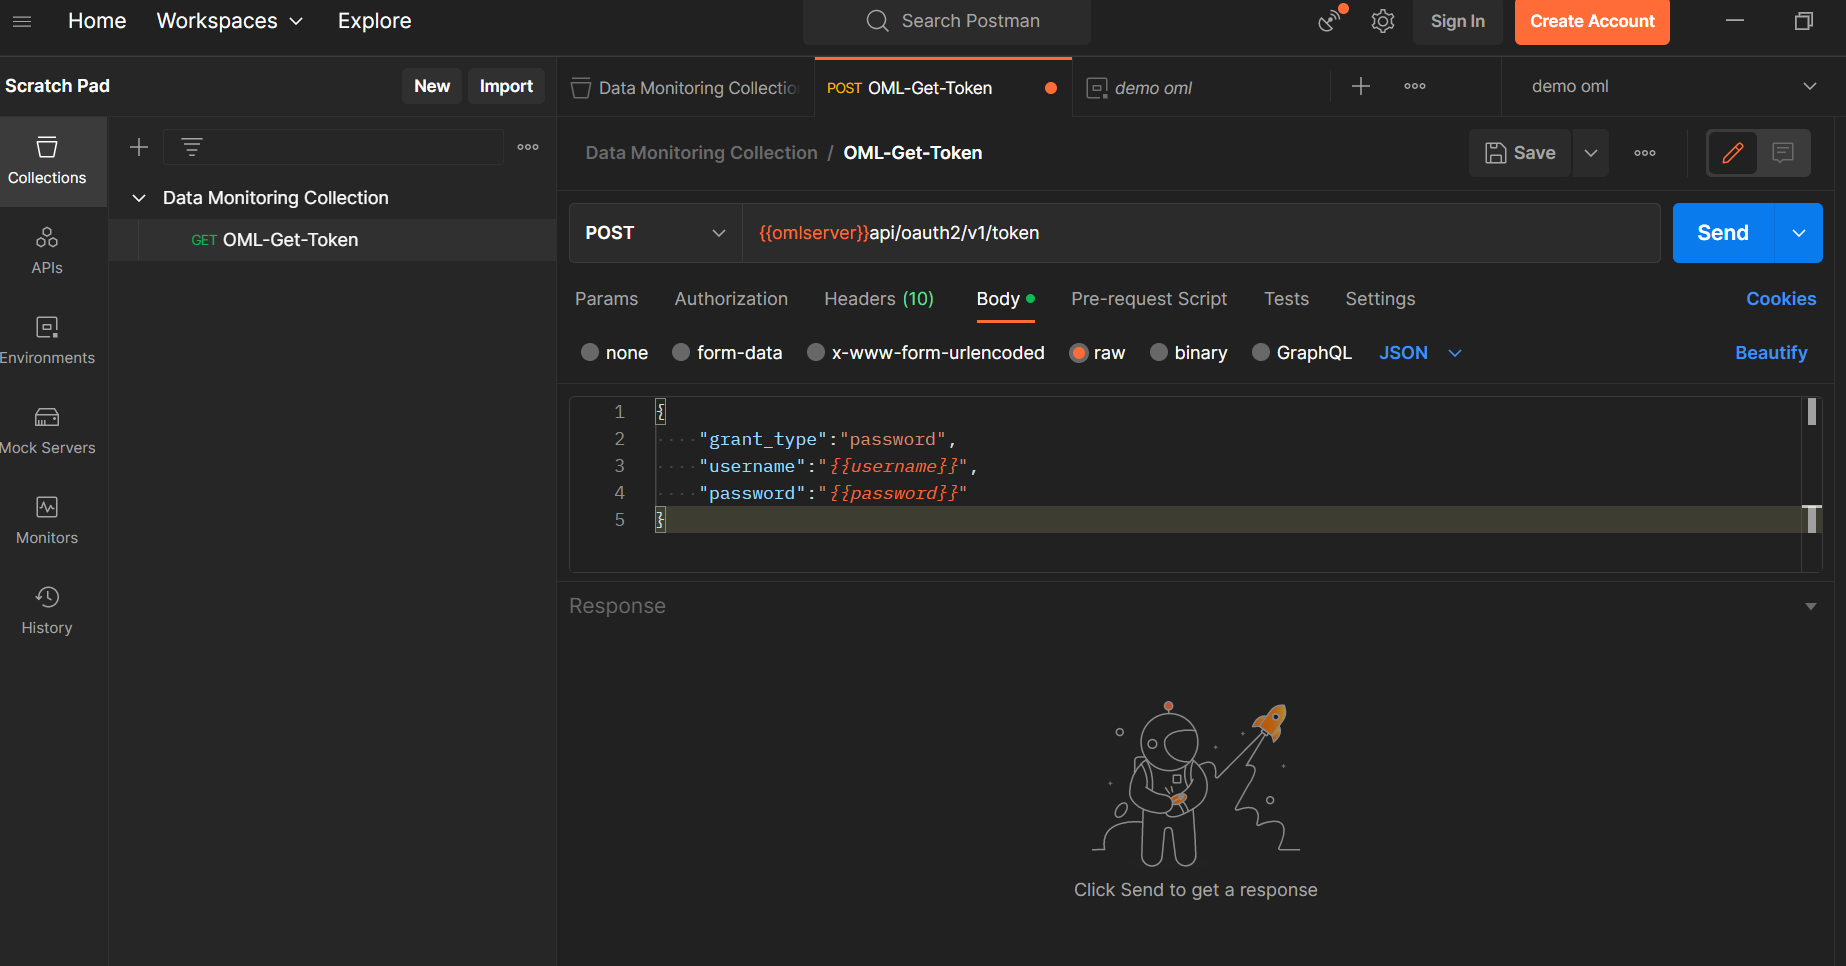This screenshot has height=966, width=1846.
Task: Open Mock Servers in the sidebar
Action: pyautogui.click(x=47, y=431)
